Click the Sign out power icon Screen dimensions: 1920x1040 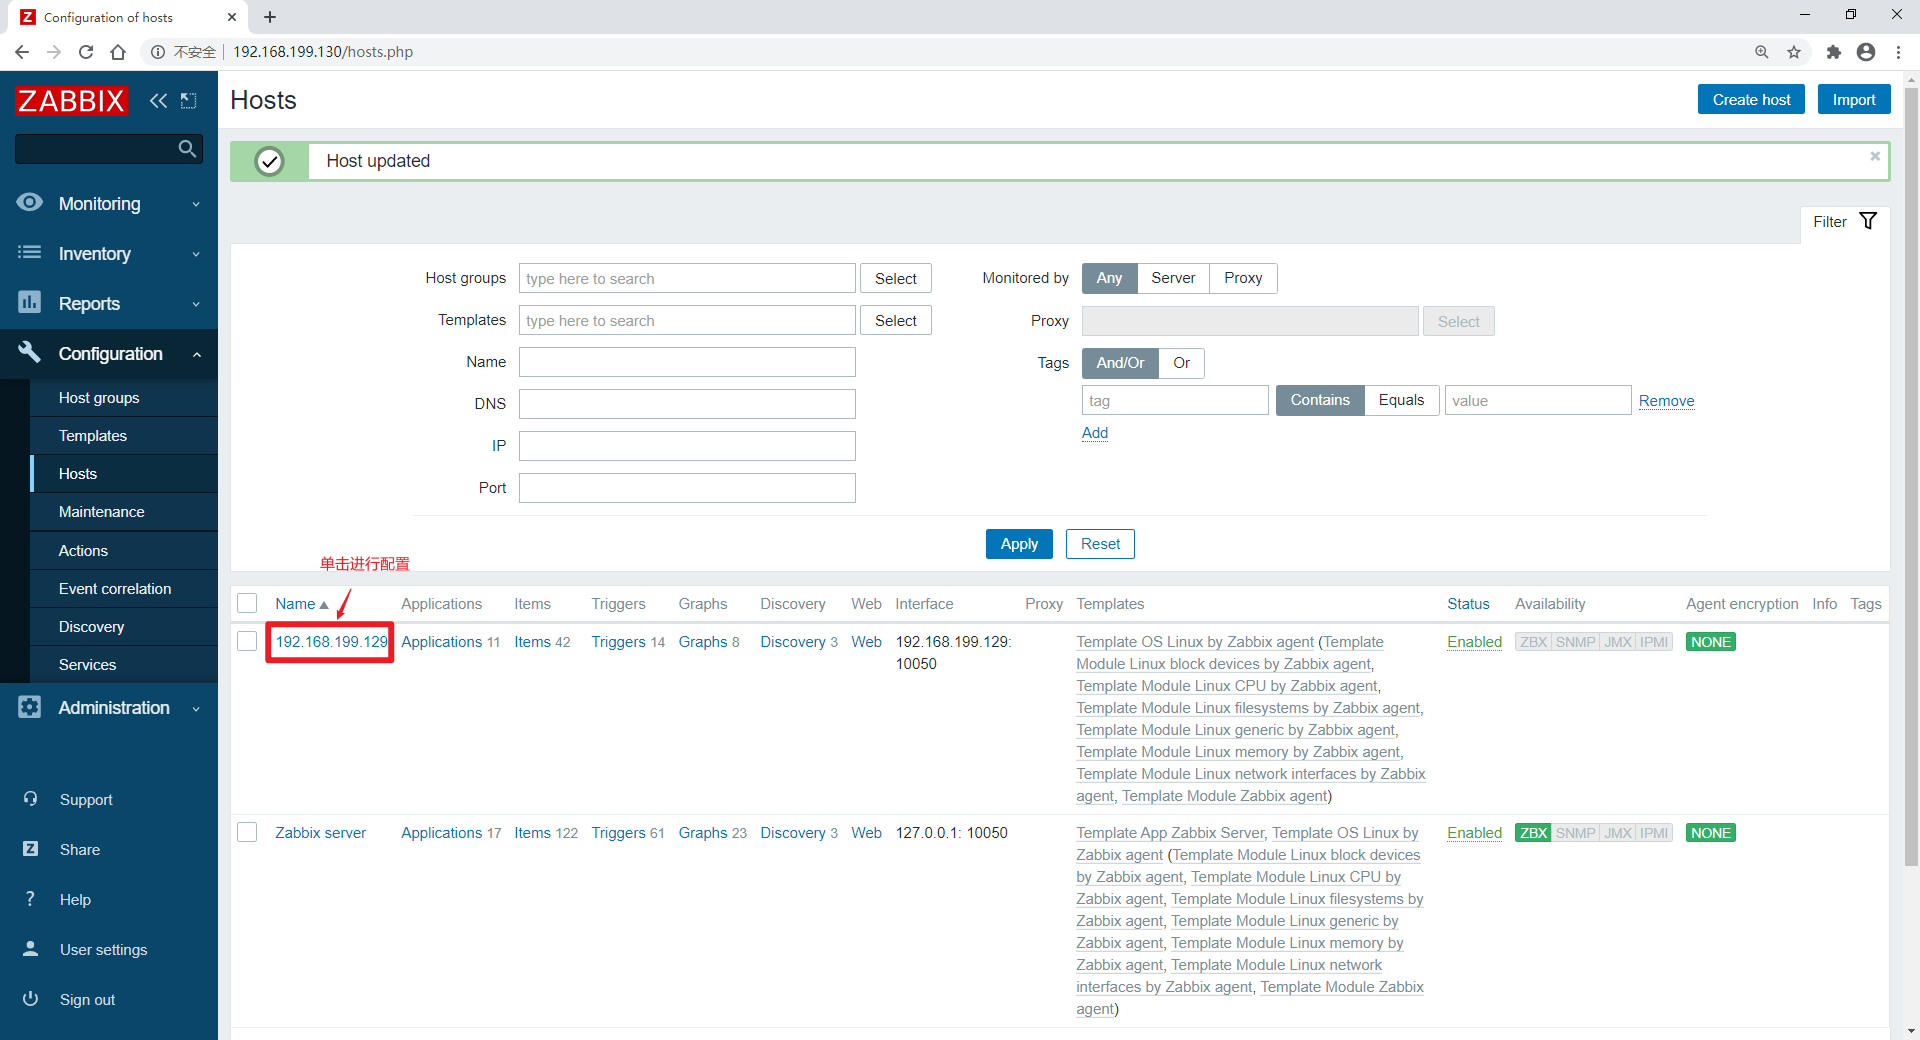pyautogui.click(x=30, y=999)
